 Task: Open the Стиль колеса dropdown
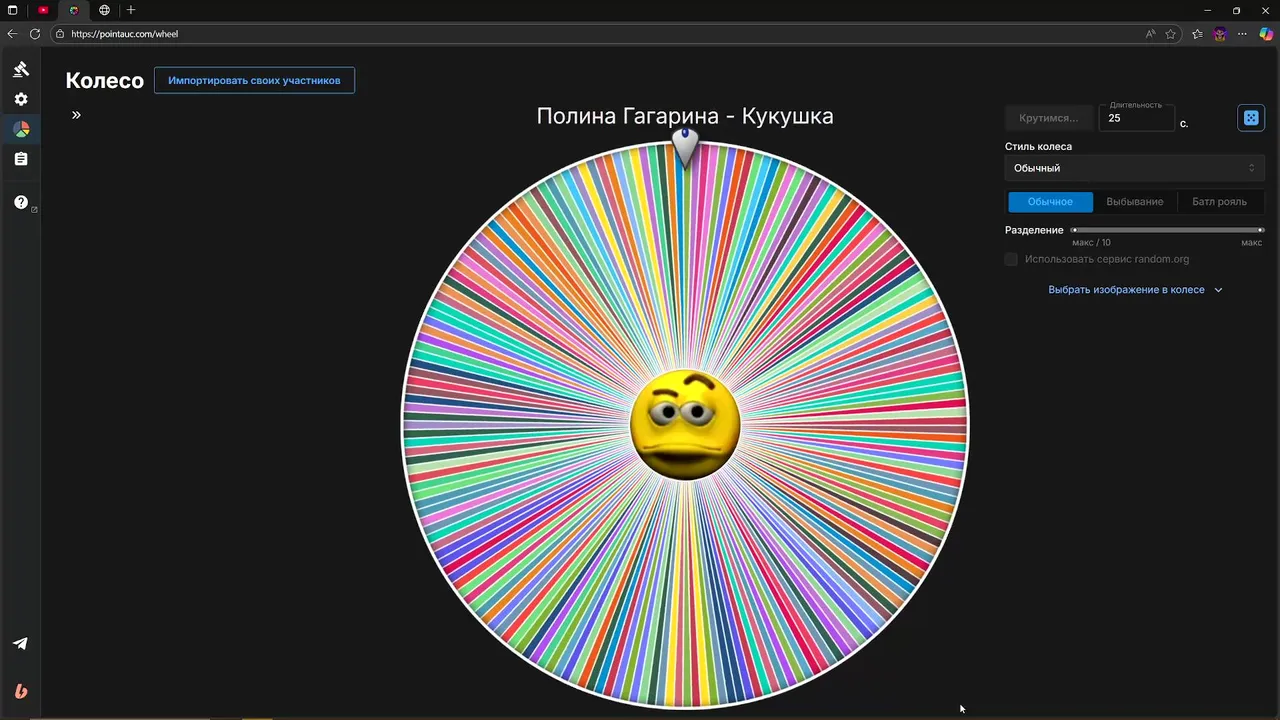click(1134, 168)
